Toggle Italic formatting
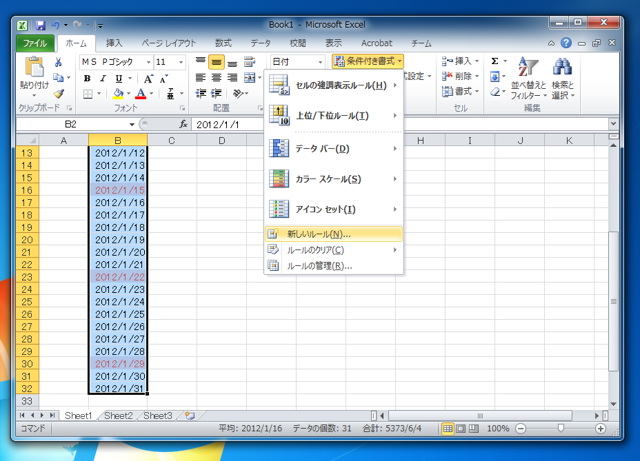This screenshot has height=461, width=640. (x=103, y=78)
